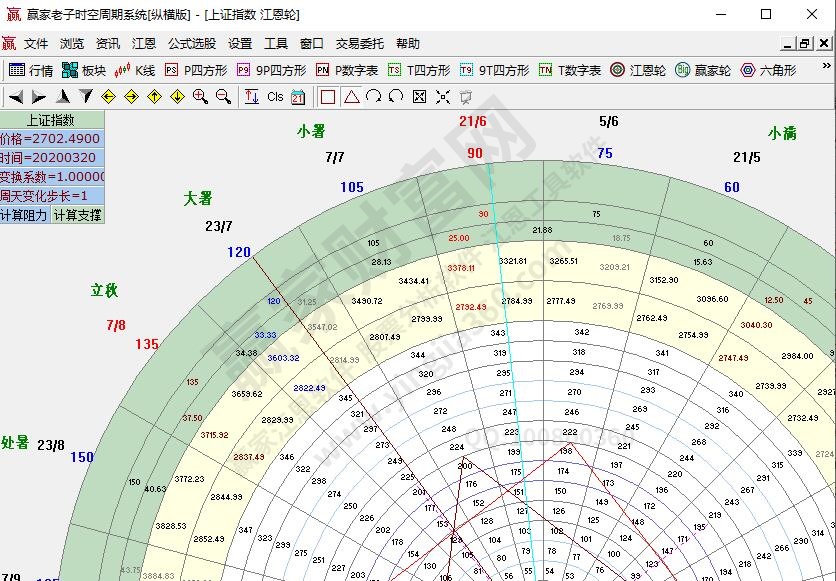Click the Cls clear screen icon

tap(276, 97)
